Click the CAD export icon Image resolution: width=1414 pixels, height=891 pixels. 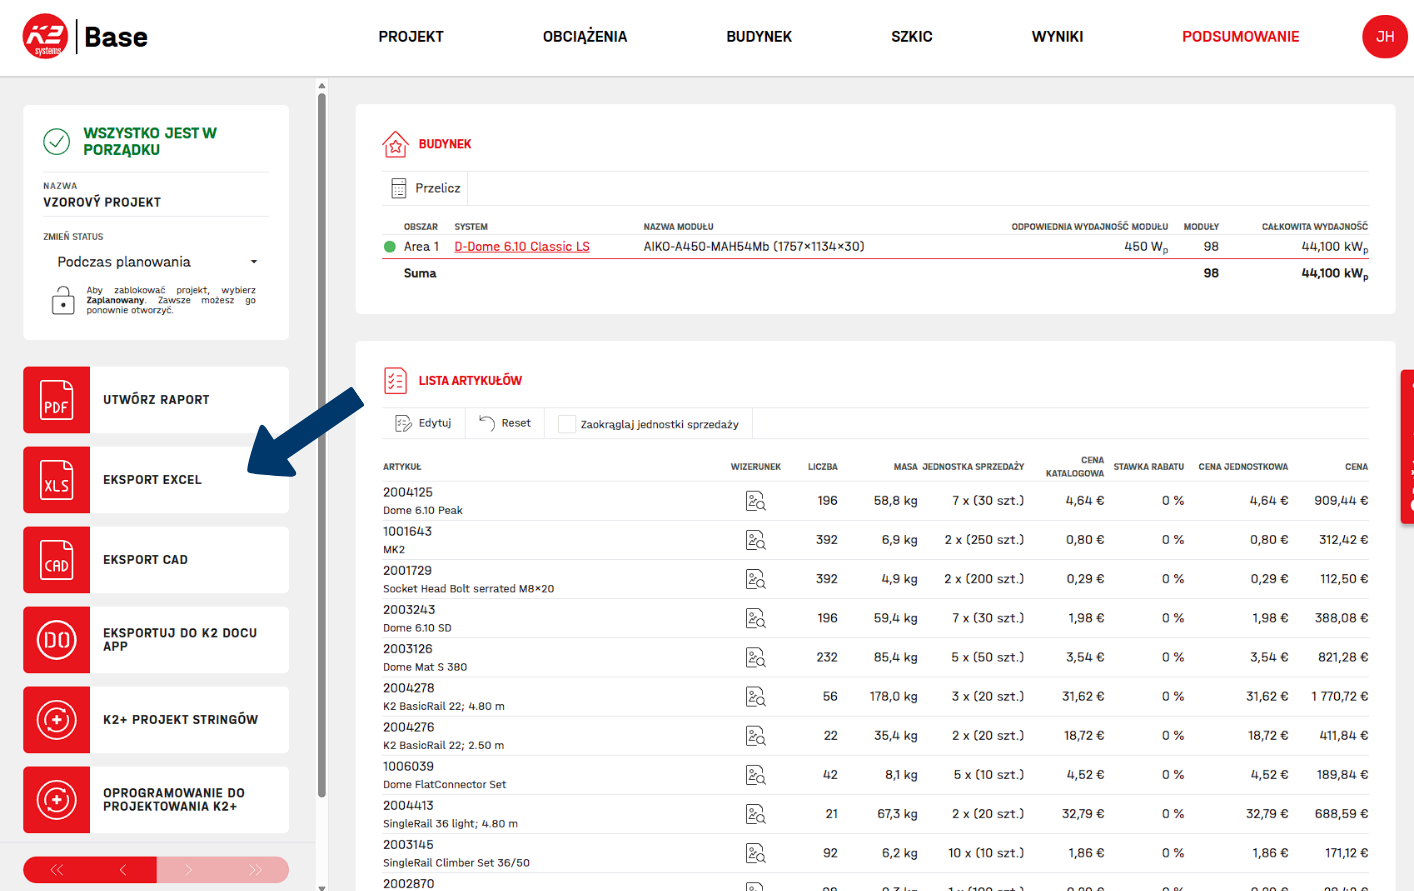[57, 560]
